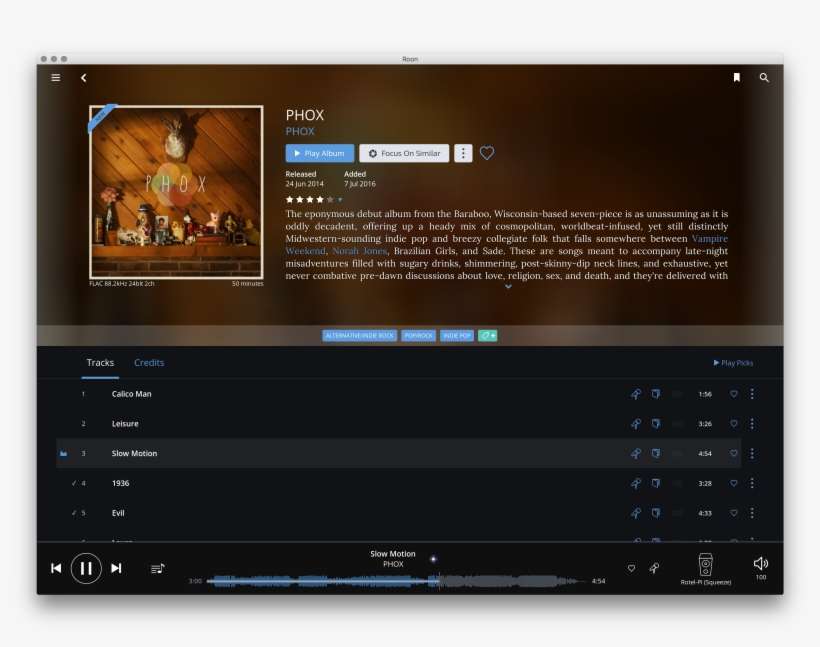The height and width of the screenshot is (647, 820).
Task: Open the overflow menu for track 1936
Action: pos(752,483)
